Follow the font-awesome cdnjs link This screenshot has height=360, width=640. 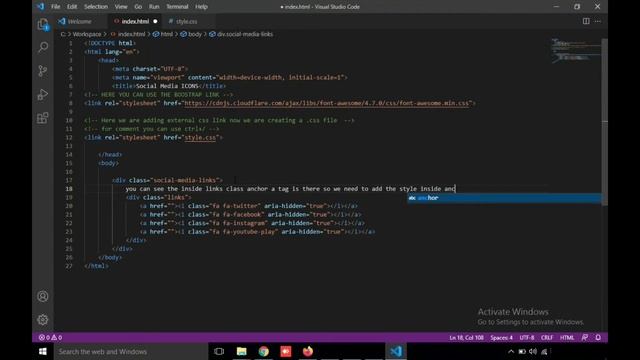coord(327,103)
